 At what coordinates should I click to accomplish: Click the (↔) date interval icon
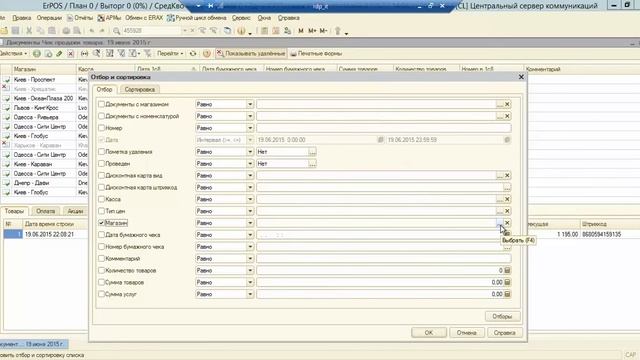pos(84,53)
